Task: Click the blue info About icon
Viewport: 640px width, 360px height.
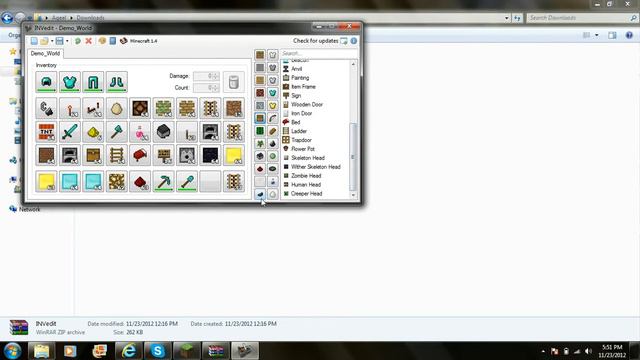Action: coord(354,41)
